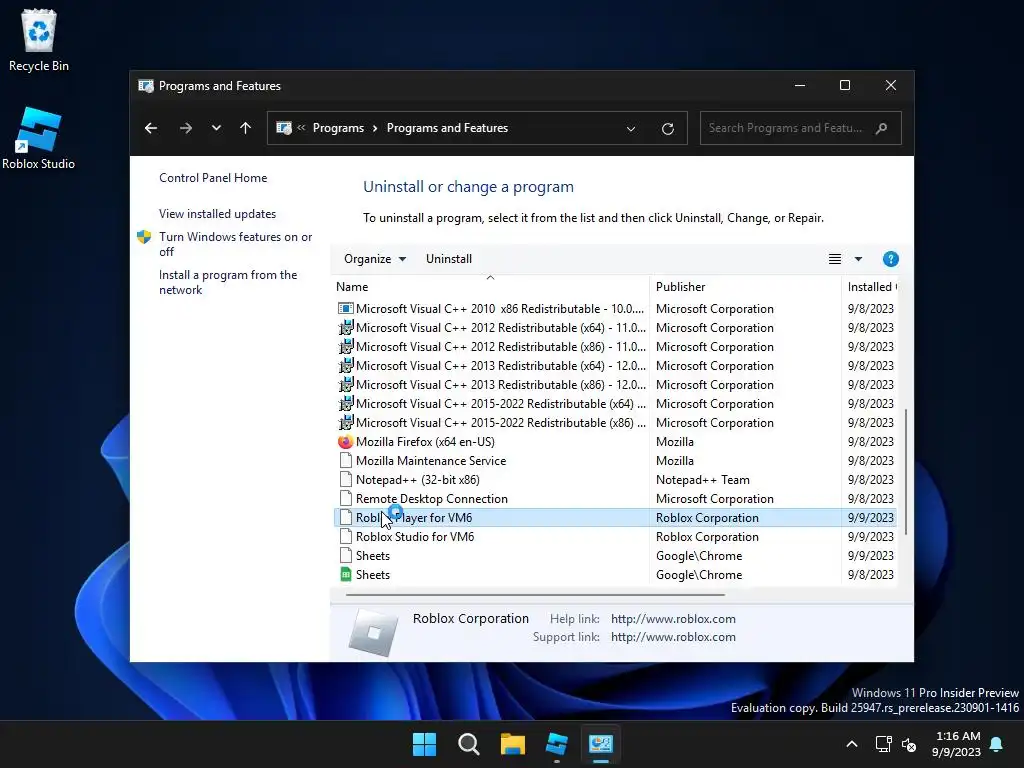Select Roblox Studio for VM6 entry
The height and width of the screenshot is (768, 1024).
pyautogui.click(x=615, y=537)
